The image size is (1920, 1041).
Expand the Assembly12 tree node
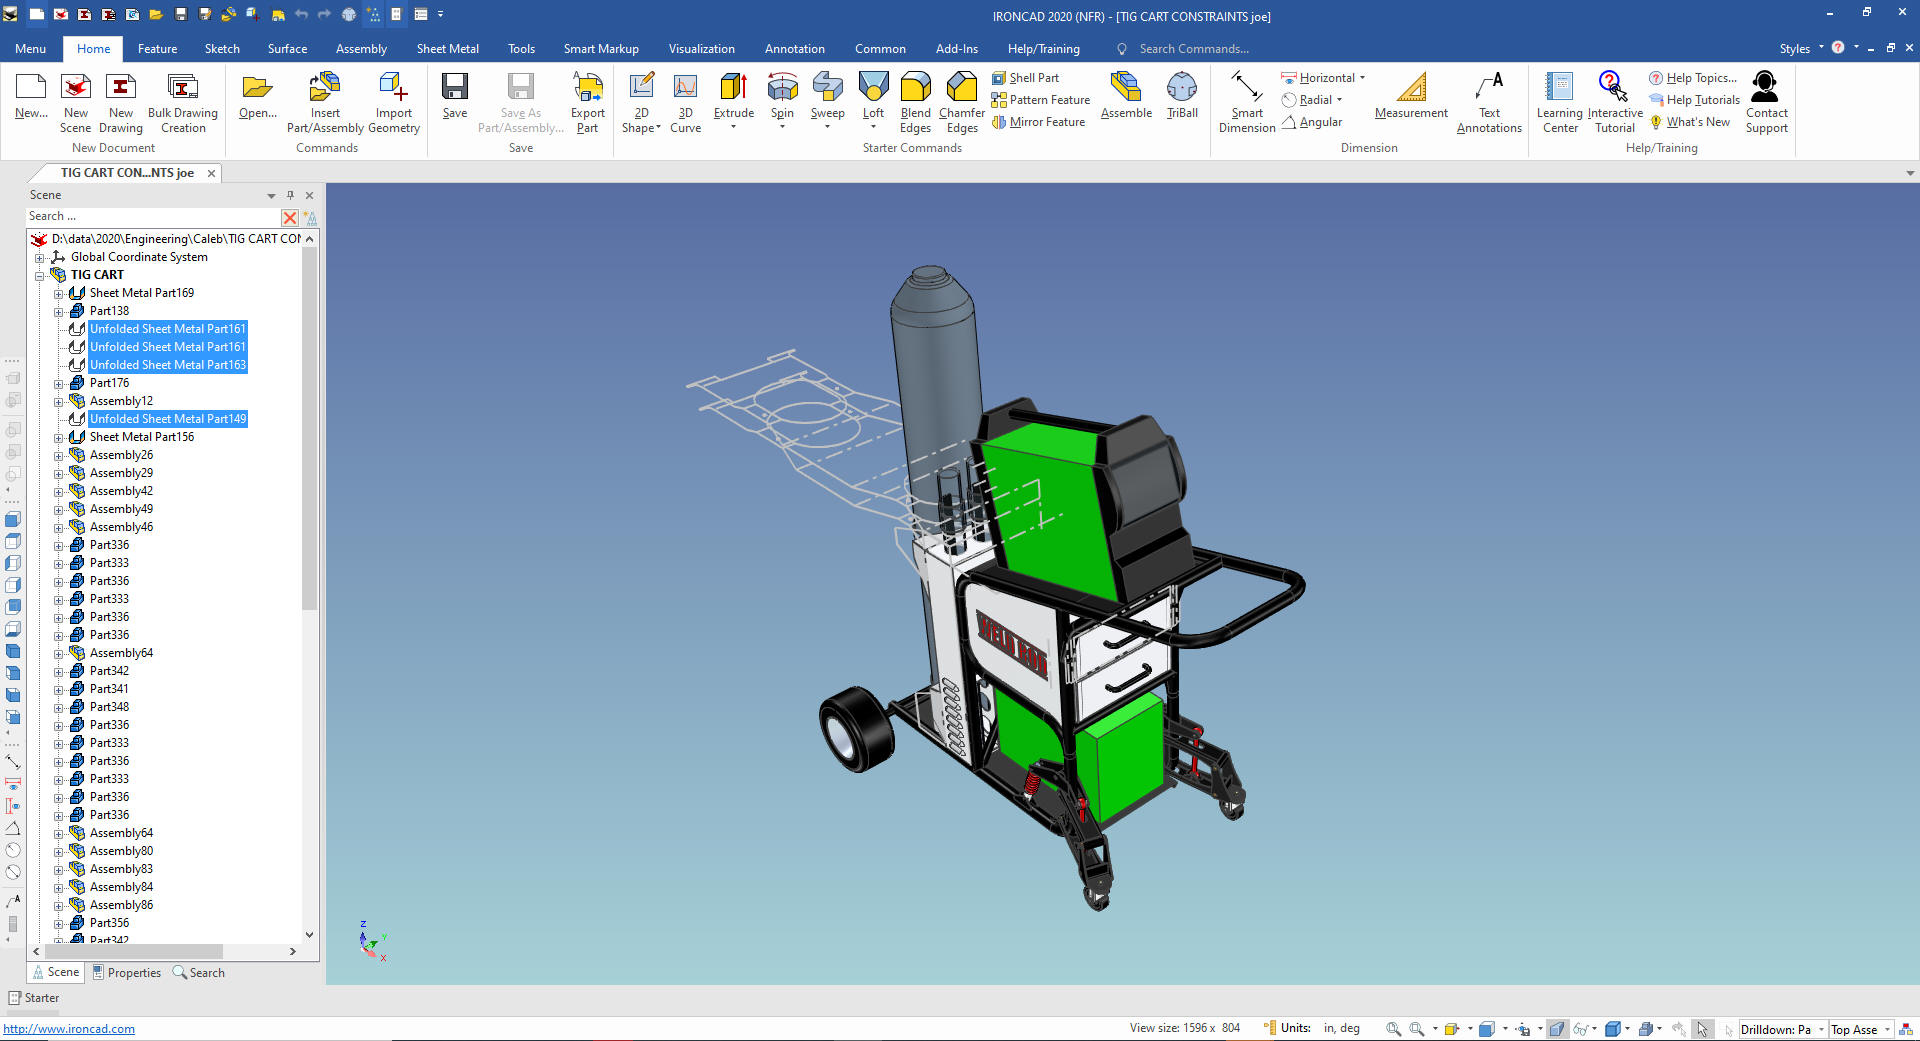tap(59, 402)
